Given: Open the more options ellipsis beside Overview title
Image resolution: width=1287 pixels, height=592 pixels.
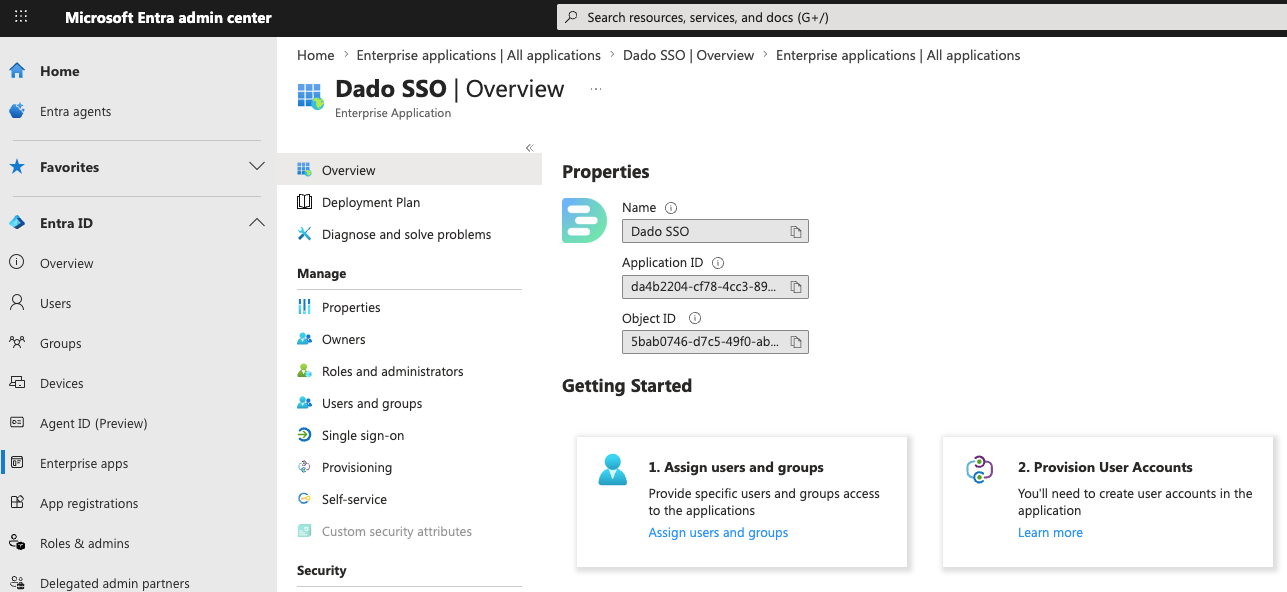Looking at the screenshot, I should (596, 89).
